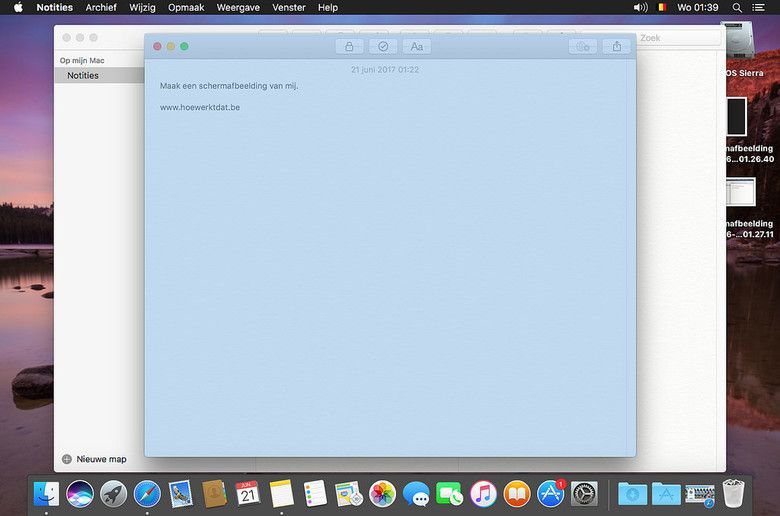Open System Preferences gear icon in Dock
The height and width of the screenshot is (516, 780).
coord(584,494)
